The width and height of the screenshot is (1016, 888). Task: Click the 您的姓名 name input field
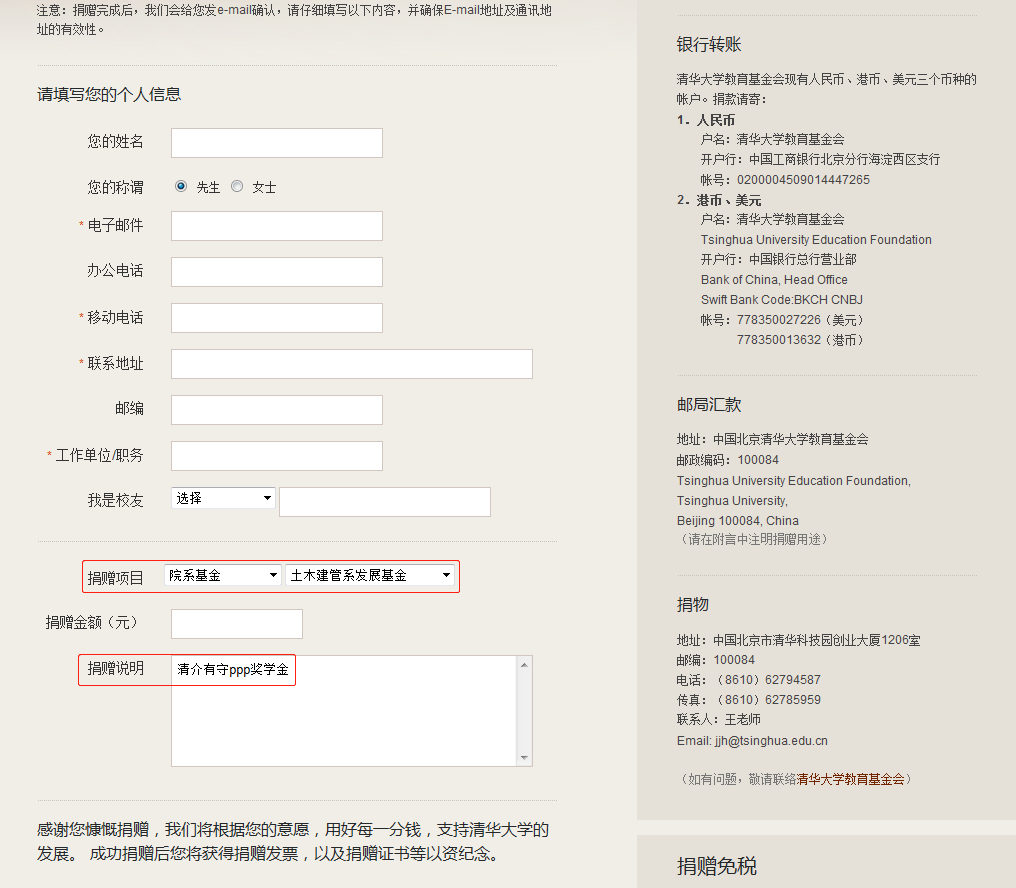[276, 143]
